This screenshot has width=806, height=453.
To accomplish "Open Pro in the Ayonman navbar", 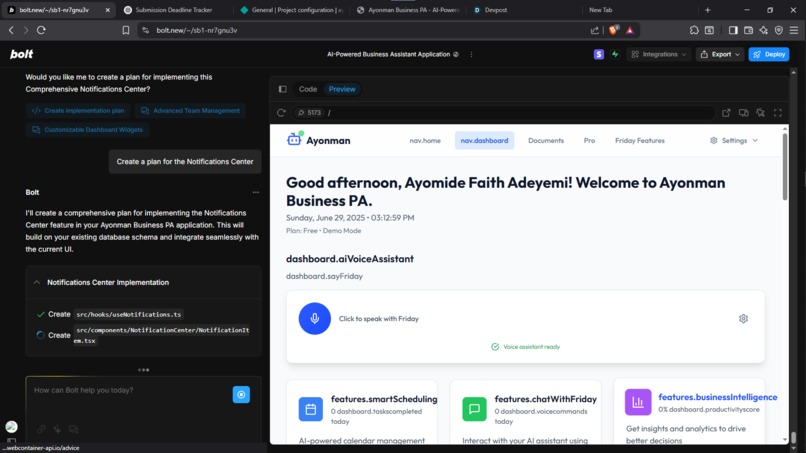I will pyautogui.click(x=589, y=140).
